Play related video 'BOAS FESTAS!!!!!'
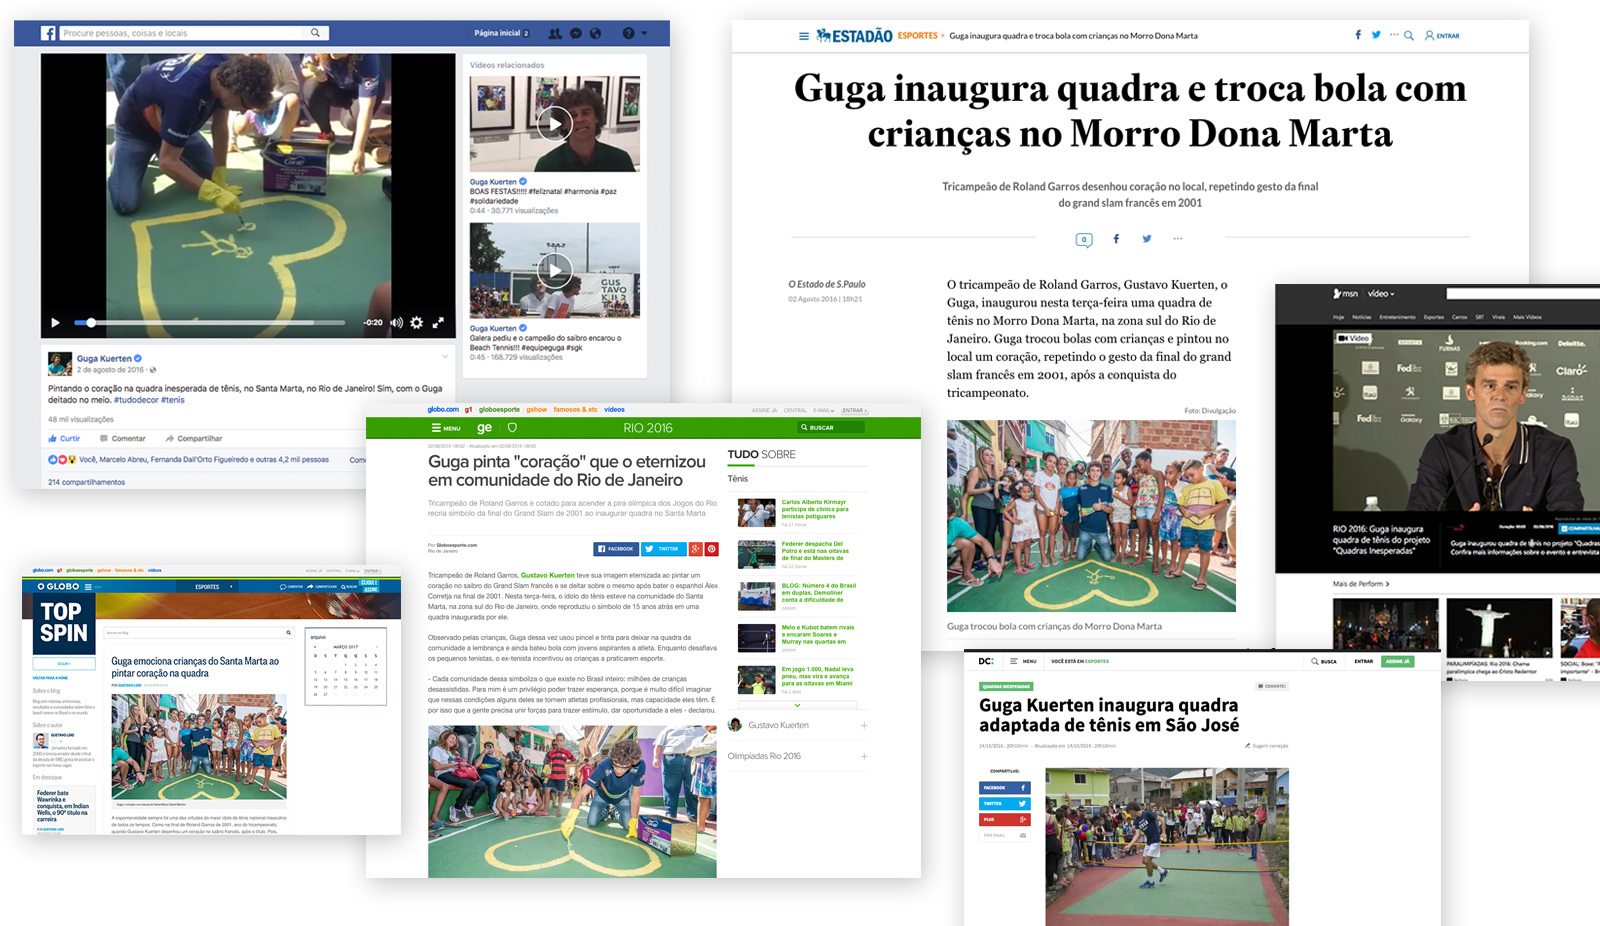This screenshot has height=926, width=1600. coord(555,124)
